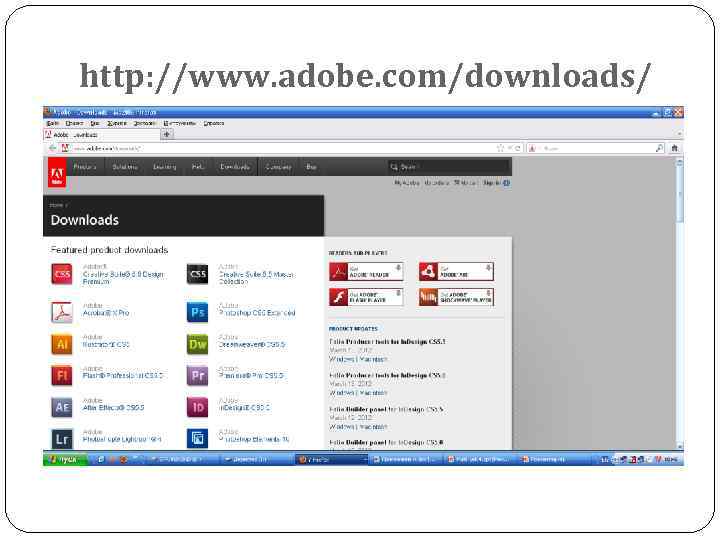Image resolution: width=720 pixels, height=540 pixels.
Task: Open the last browser menu (Справка)
Action: [214, 123]
